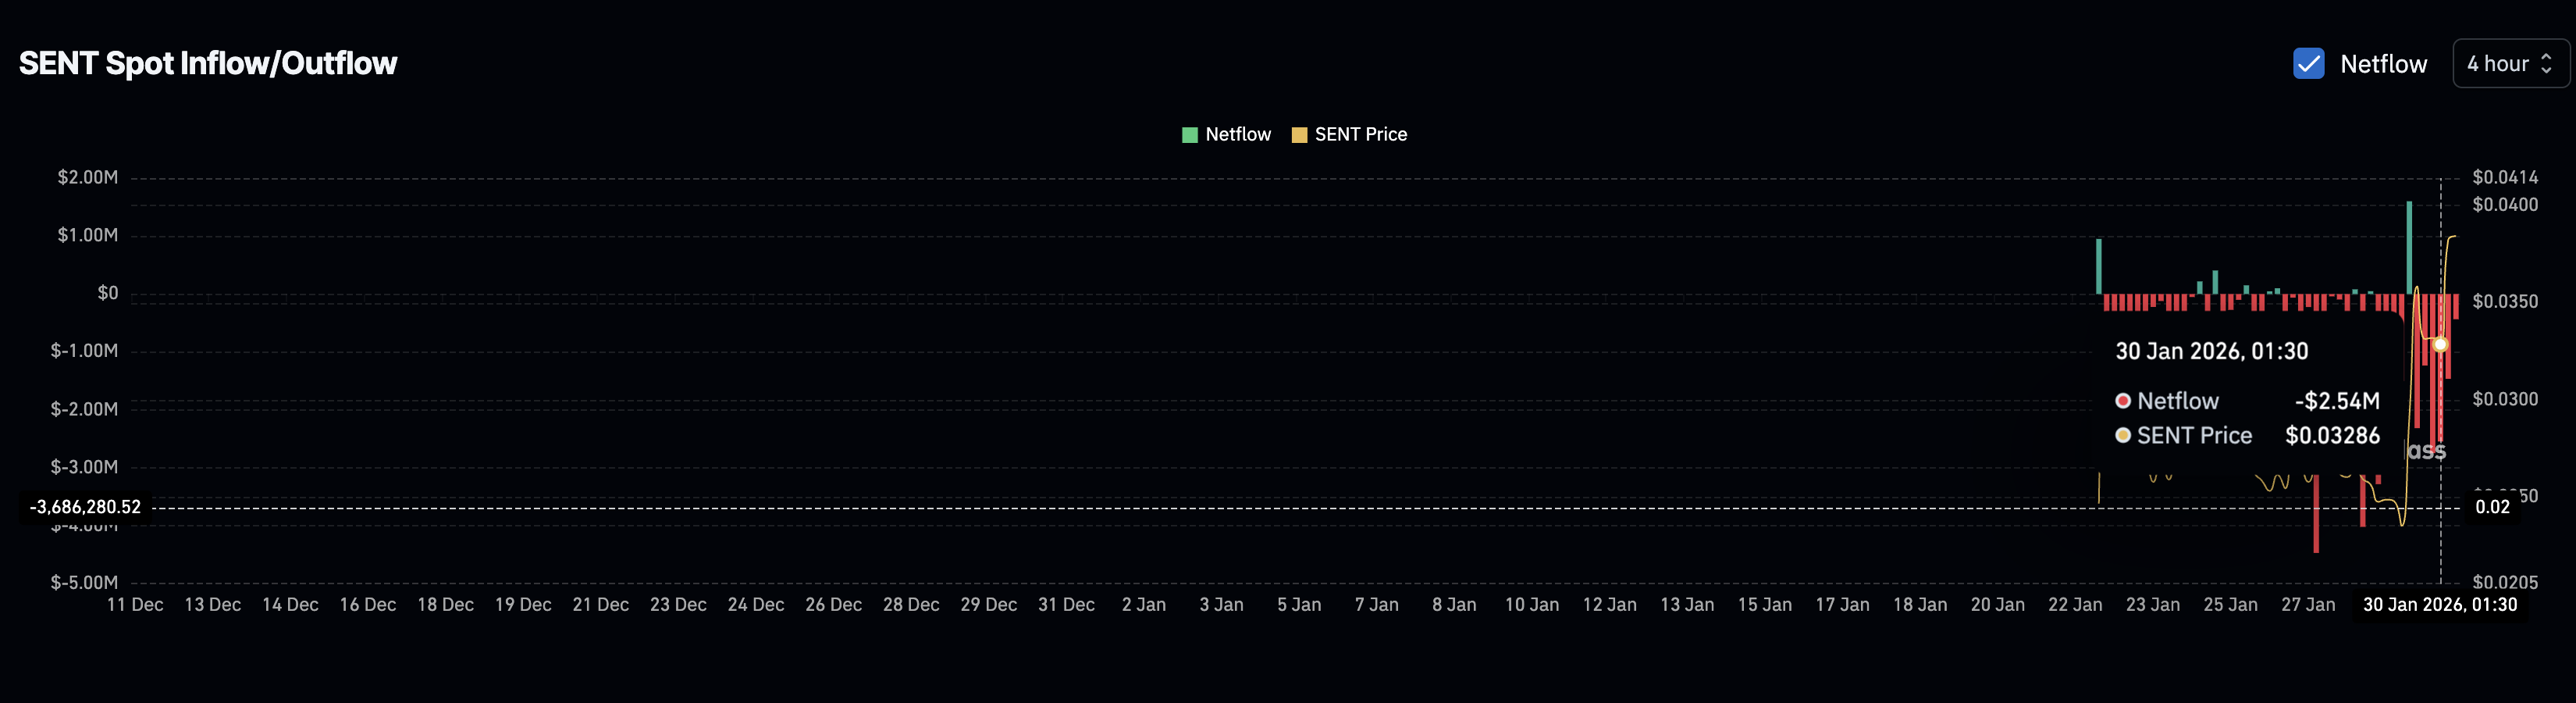Click the $0.03286 SENT Price tooltip value

coord(2333,435)
